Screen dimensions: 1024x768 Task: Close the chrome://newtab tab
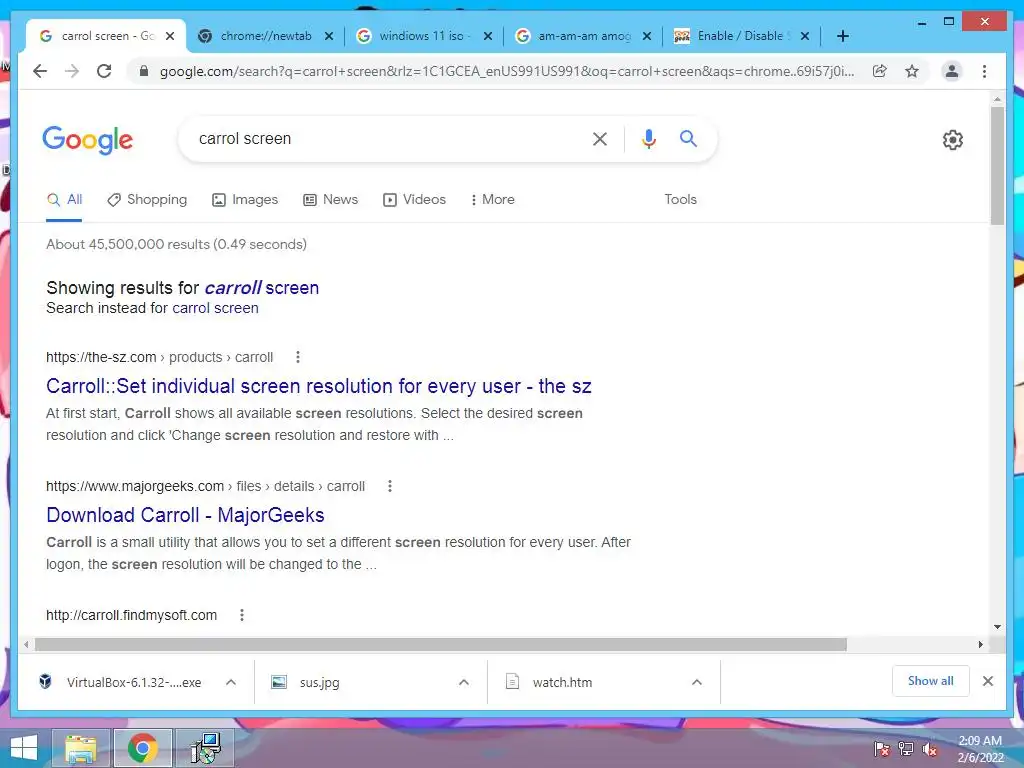tap(329, 36)
